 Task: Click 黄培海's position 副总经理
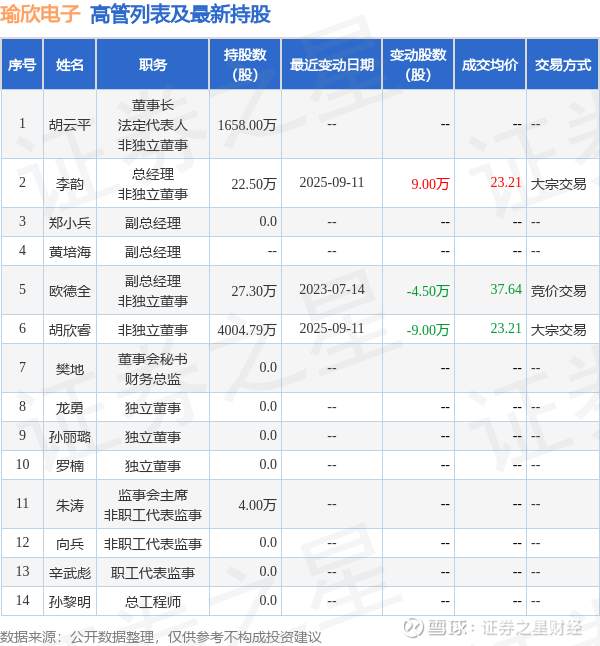pos(152,252)
